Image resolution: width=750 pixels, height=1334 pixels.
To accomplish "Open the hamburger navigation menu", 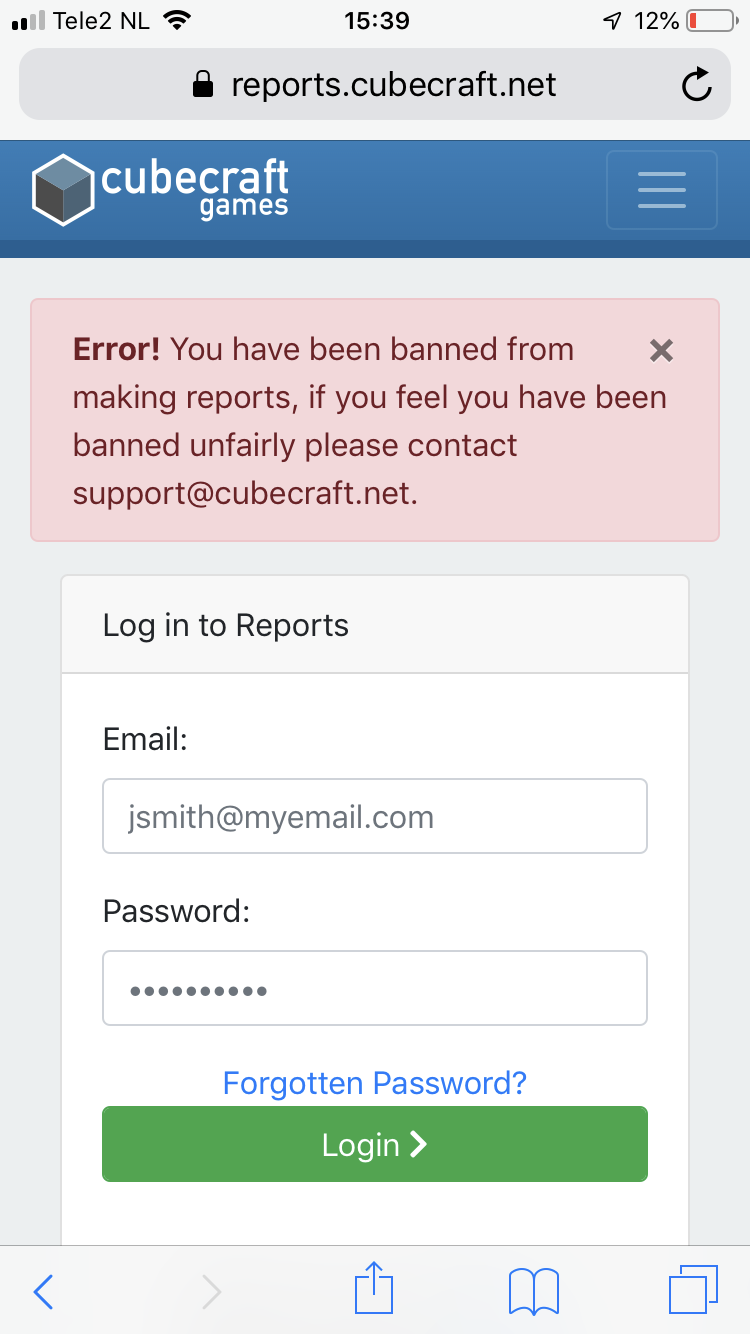I will click(x=661, y=189).
